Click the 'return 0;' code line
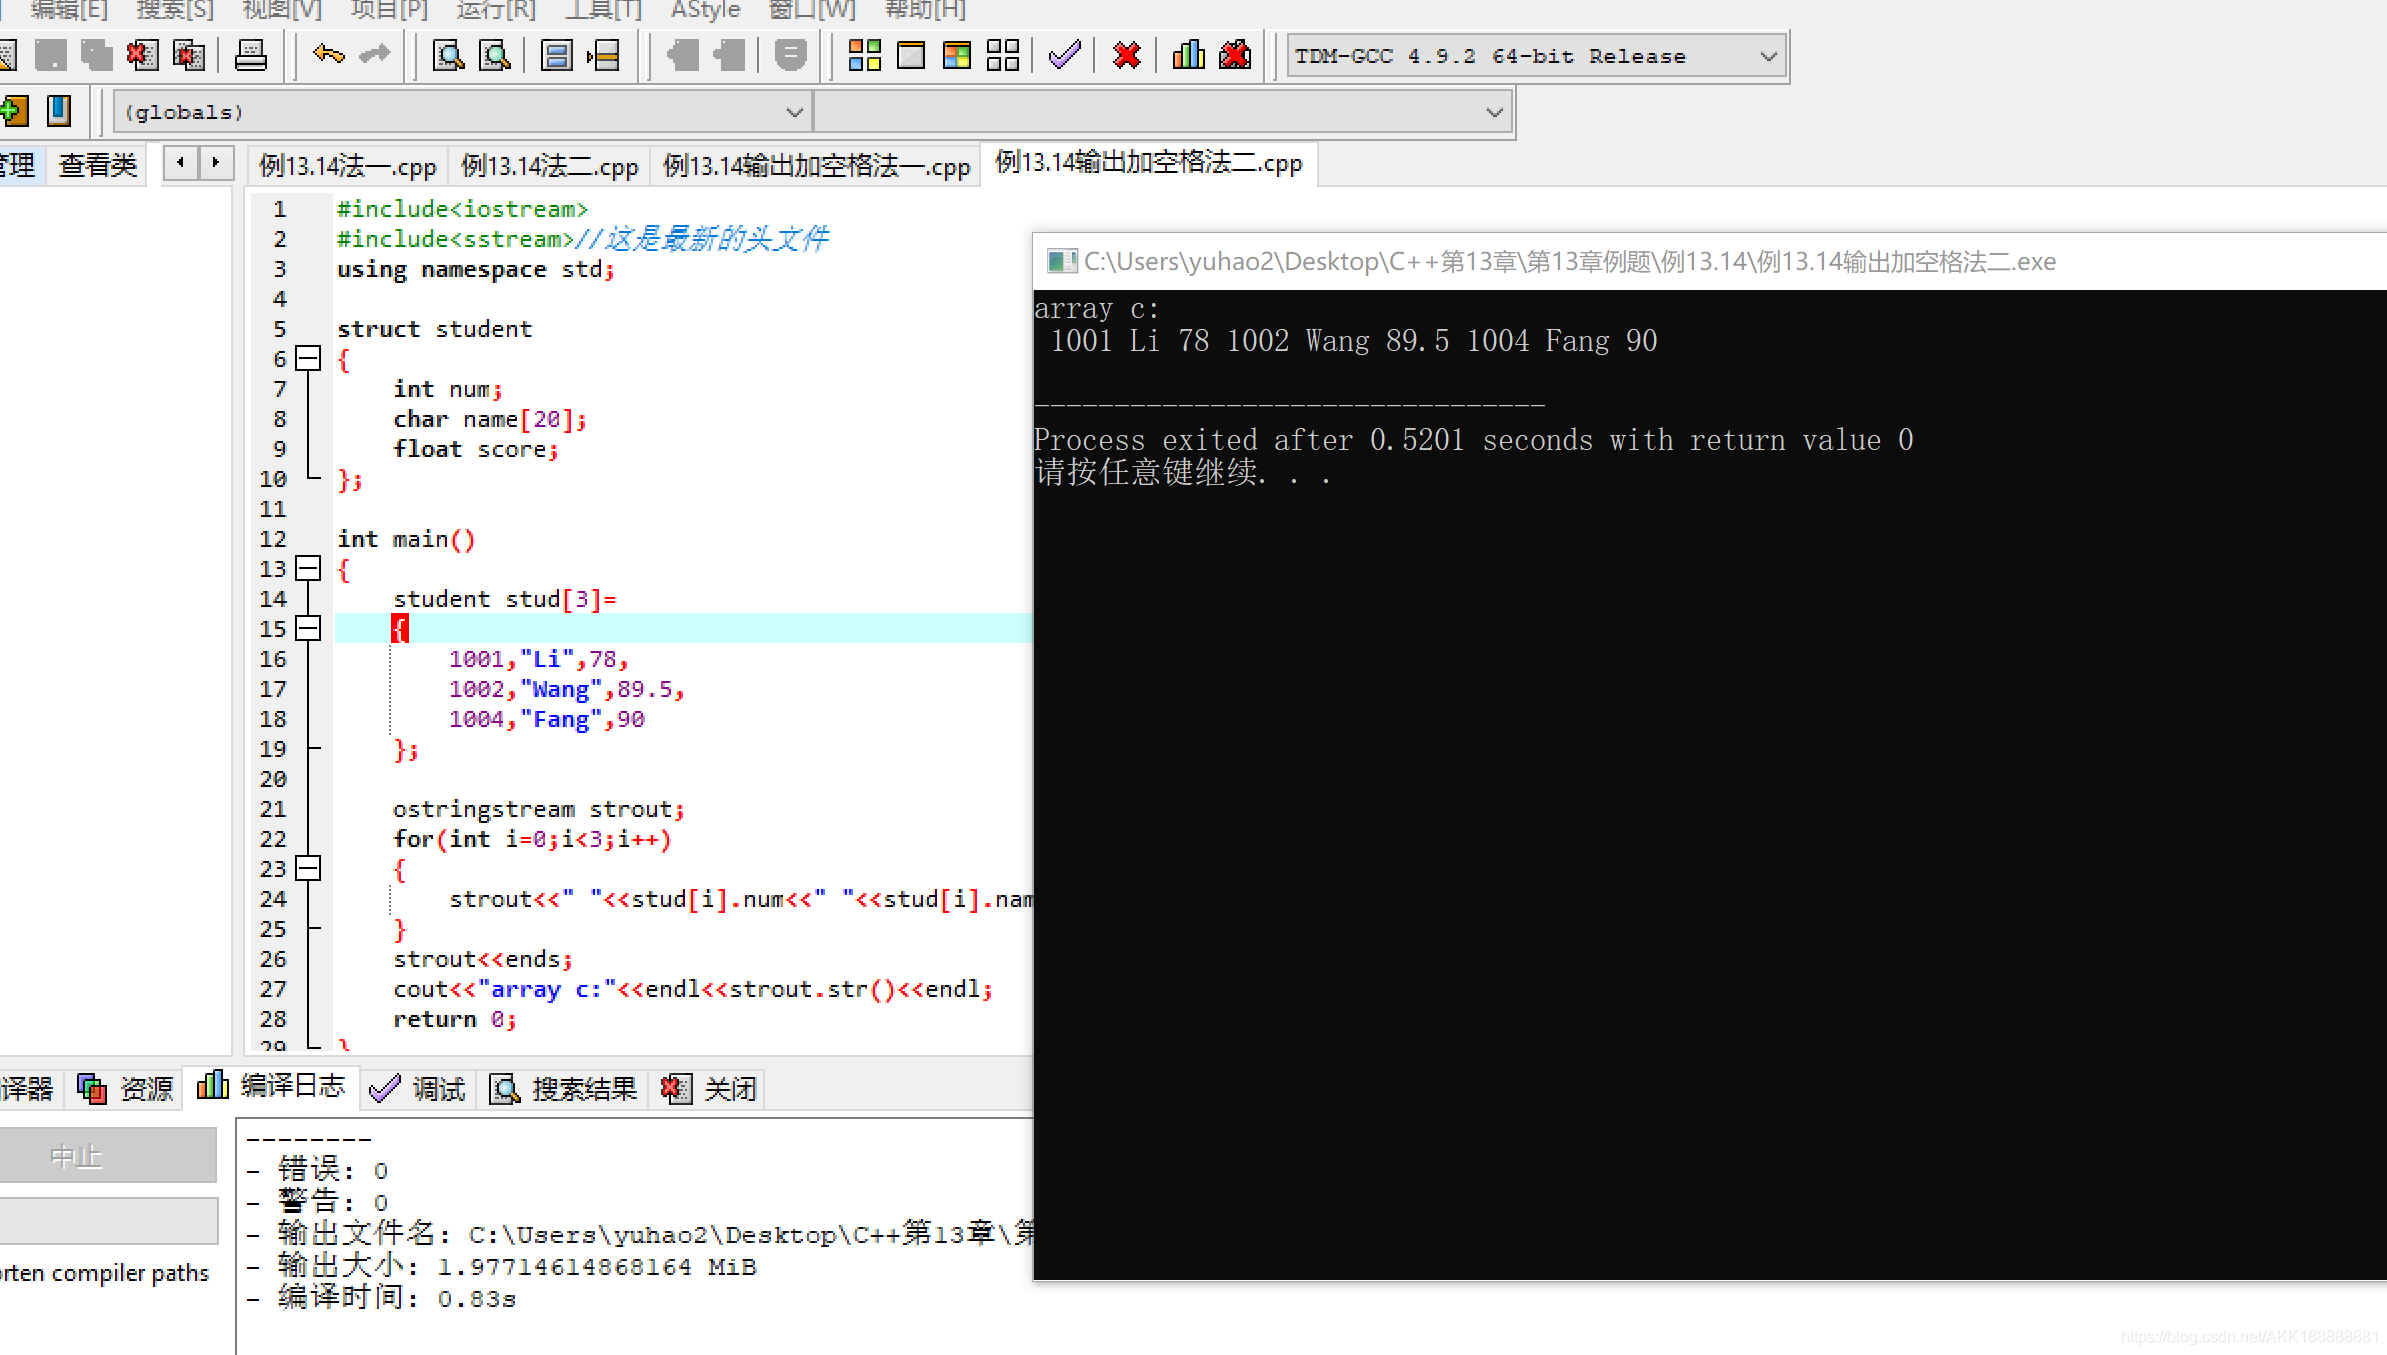Image resolution: width=2387 pixels, height=1355 pixels. tap(455, 1019)
